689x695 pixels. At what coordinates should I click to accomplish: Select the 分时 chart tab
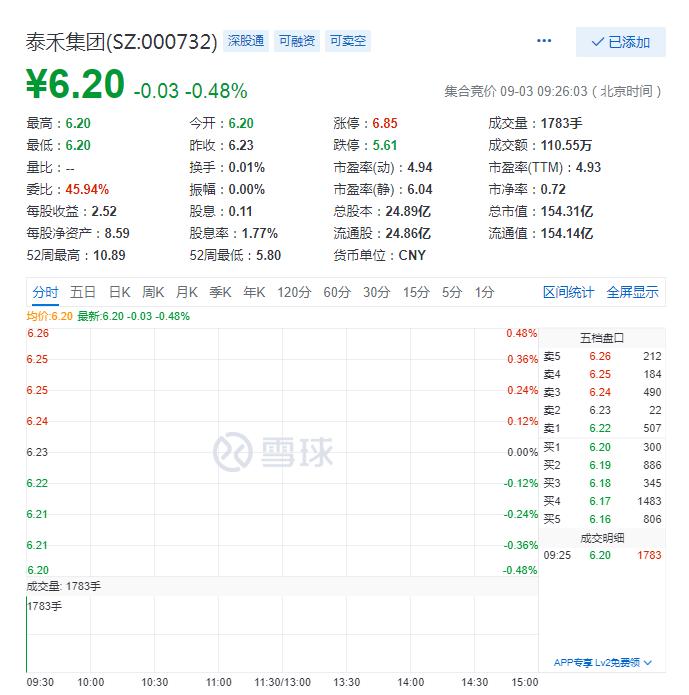(x=45, y=293)
